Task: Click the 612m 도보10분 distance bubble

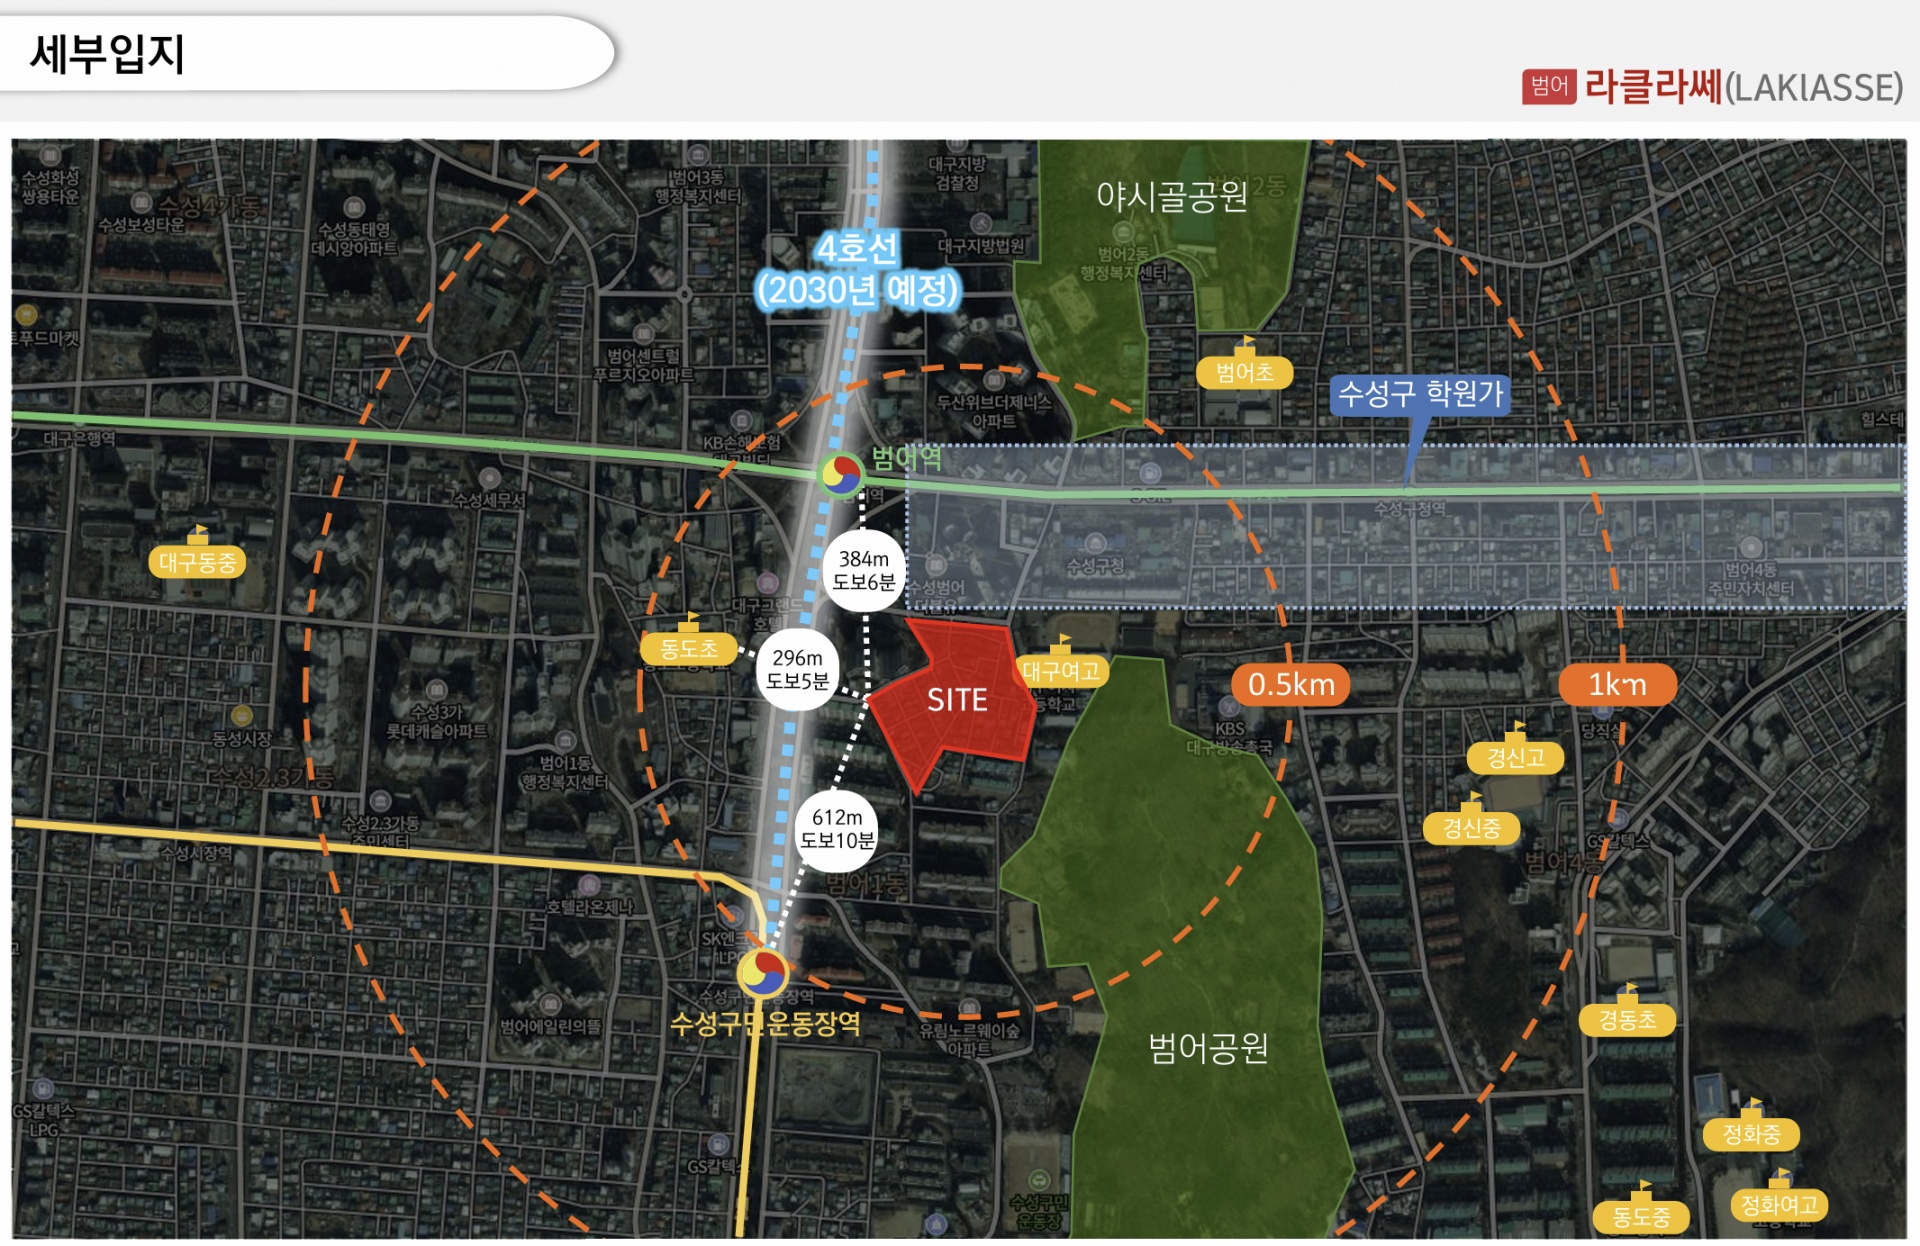Action: (x=837, y=829)
